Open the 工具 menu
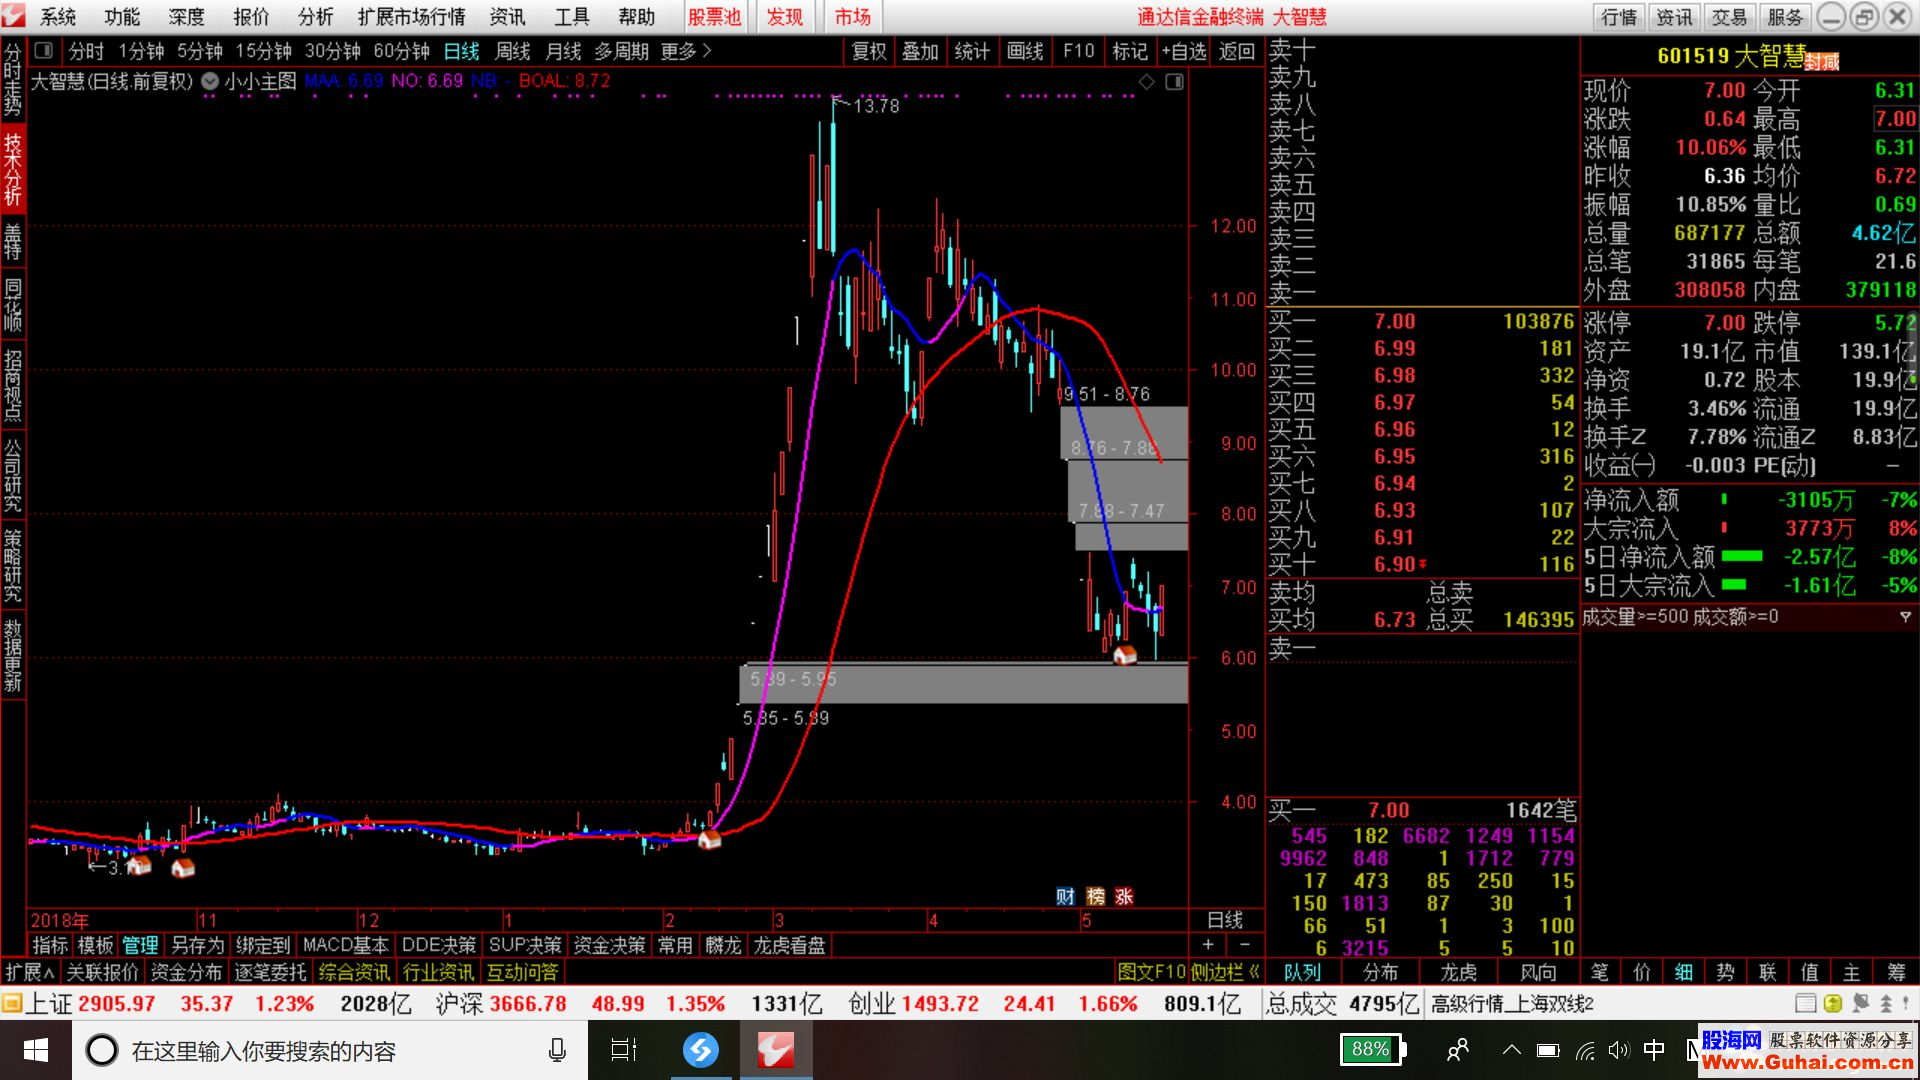The height and width of the screenshot is (1080, 1920). click(572, 17)
